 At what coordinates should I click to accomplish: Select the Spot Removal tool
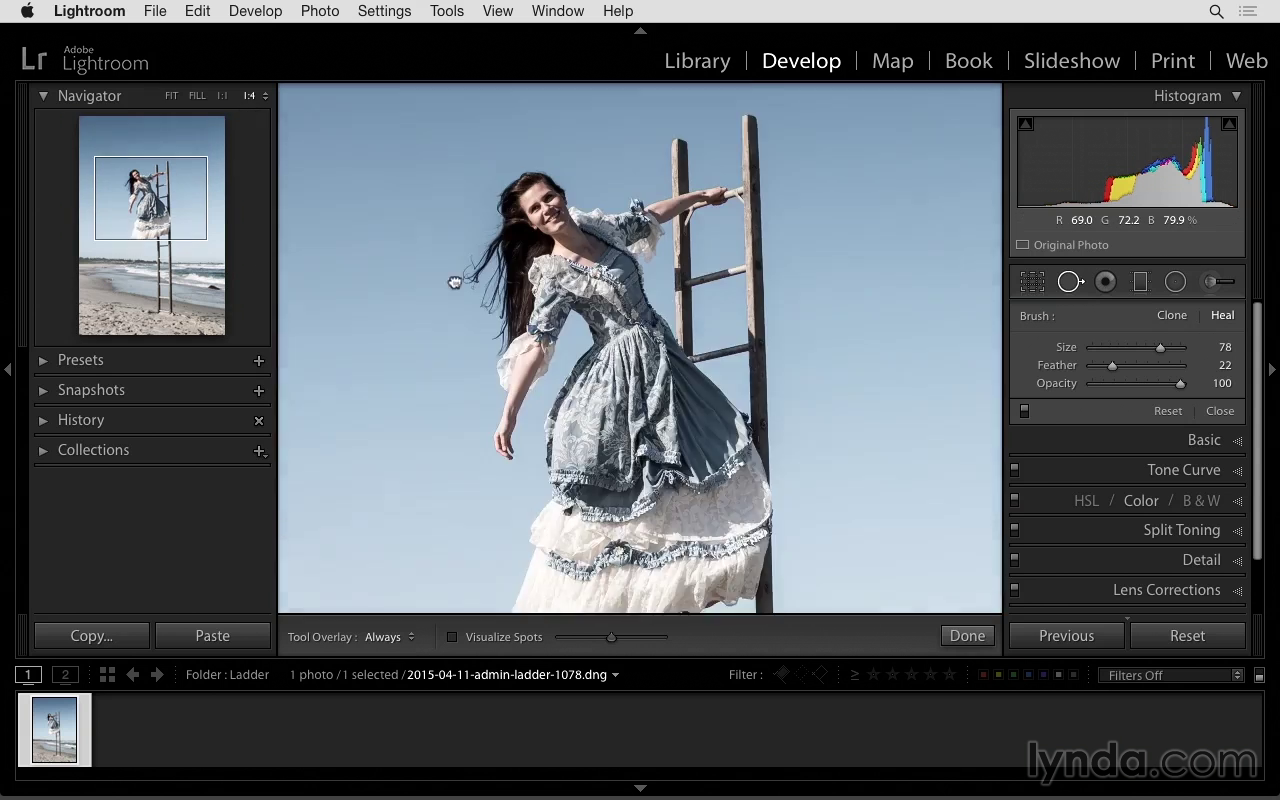pos(1070,282)
